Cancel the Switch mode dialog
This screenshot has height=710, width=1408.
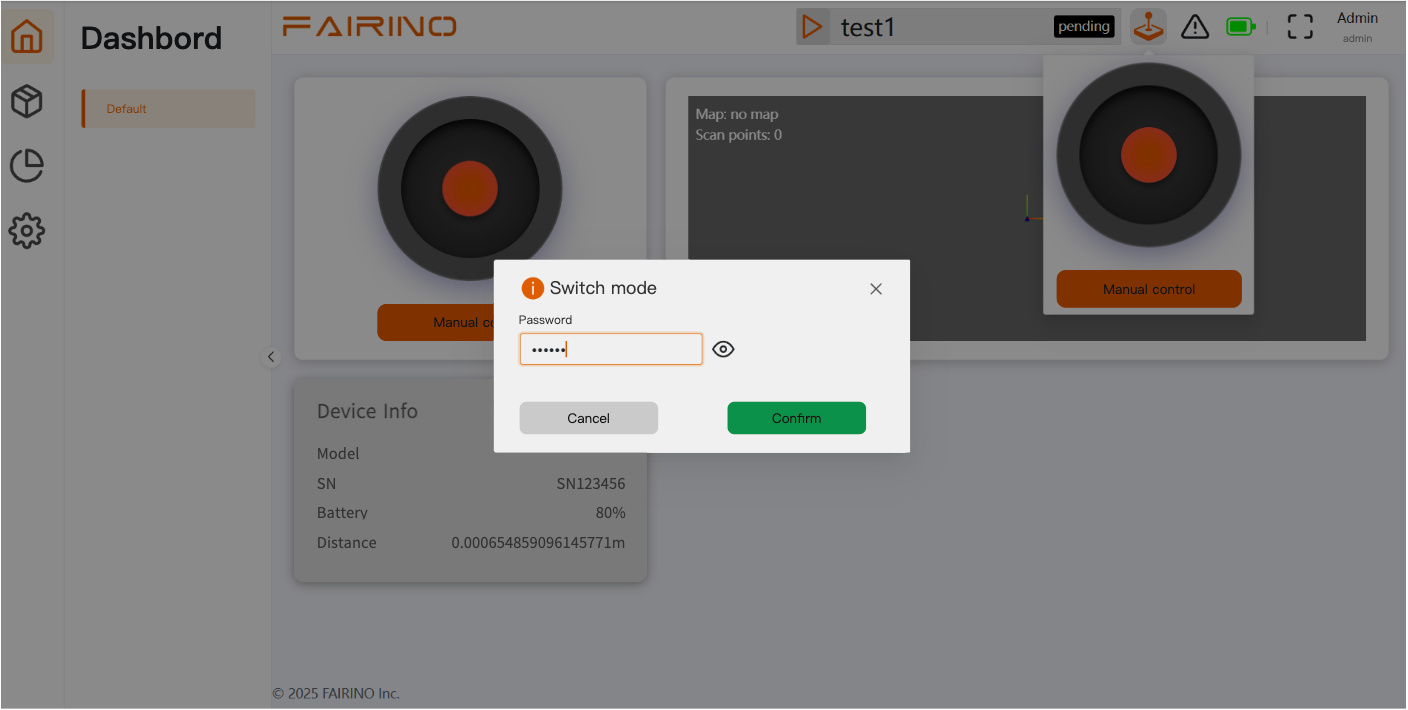point(588,418)
